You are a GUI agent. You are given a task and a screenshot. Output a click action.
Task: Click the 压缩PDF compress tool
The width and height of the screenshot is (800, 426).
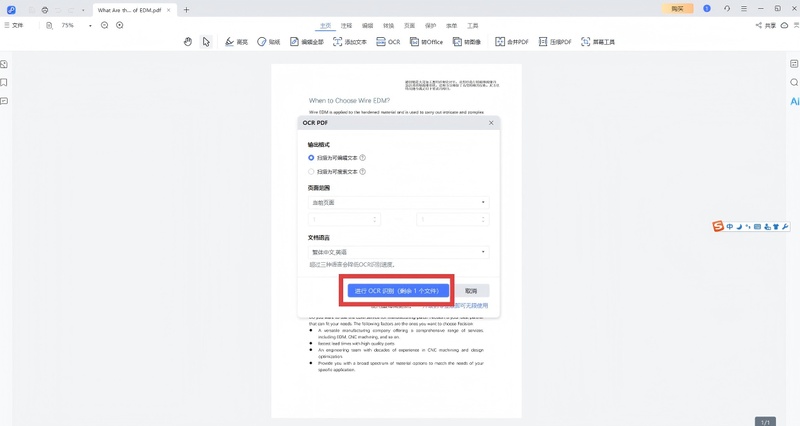554,42
